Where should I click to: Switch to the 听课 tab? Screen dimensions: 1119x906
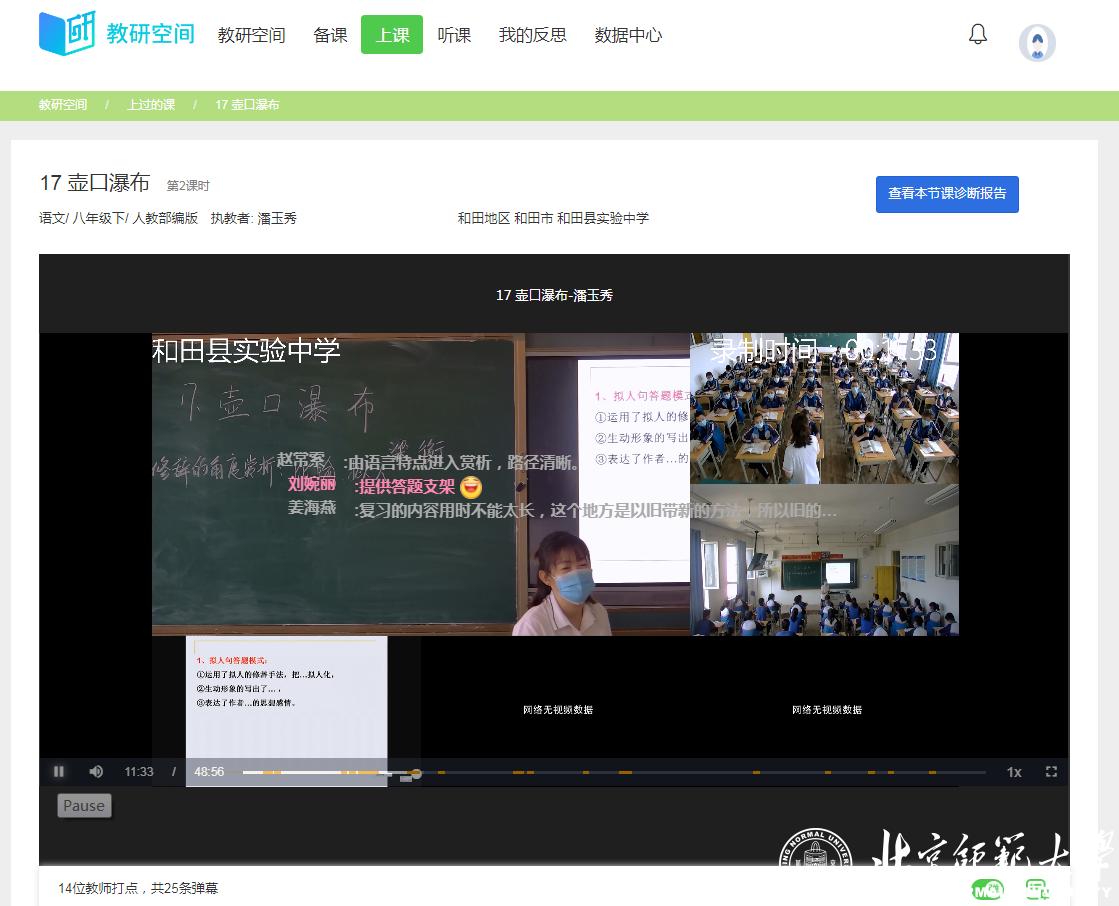[454, 35]
